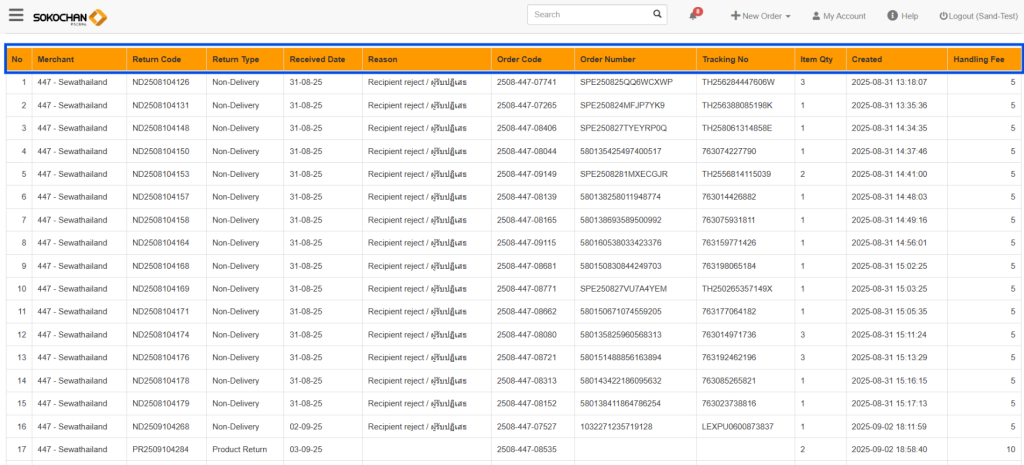Click the Sokochan logo
Image resolution: width=1024 pixels, height=465 pixels.
tap(70, 17)
